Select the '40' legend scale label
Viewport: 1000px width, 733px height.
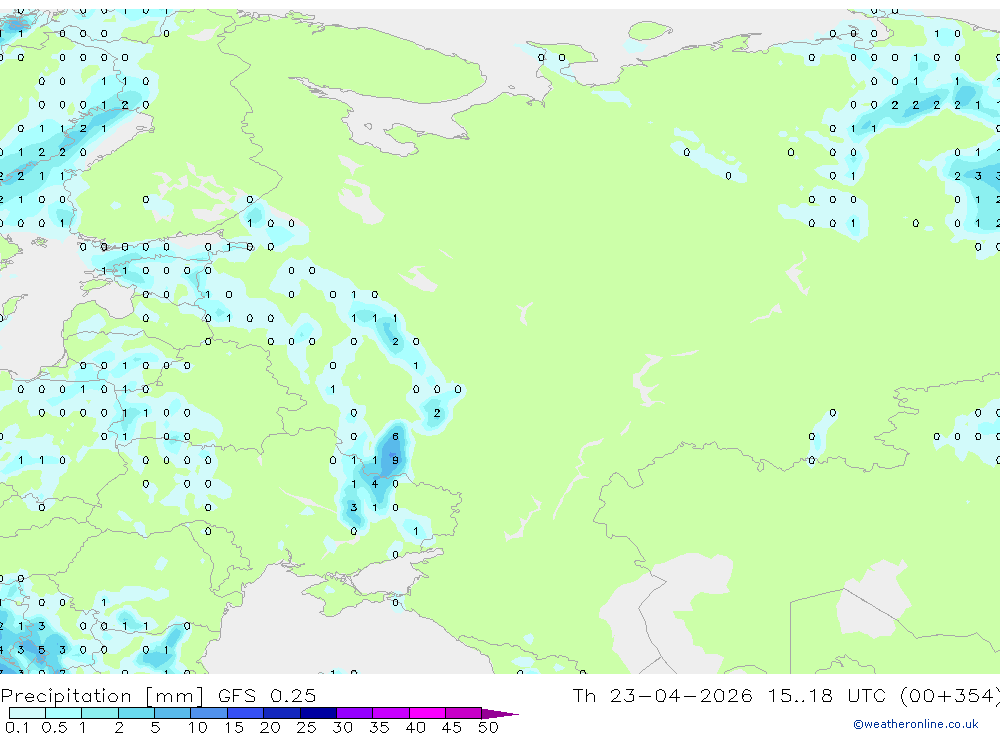point(415,727)
